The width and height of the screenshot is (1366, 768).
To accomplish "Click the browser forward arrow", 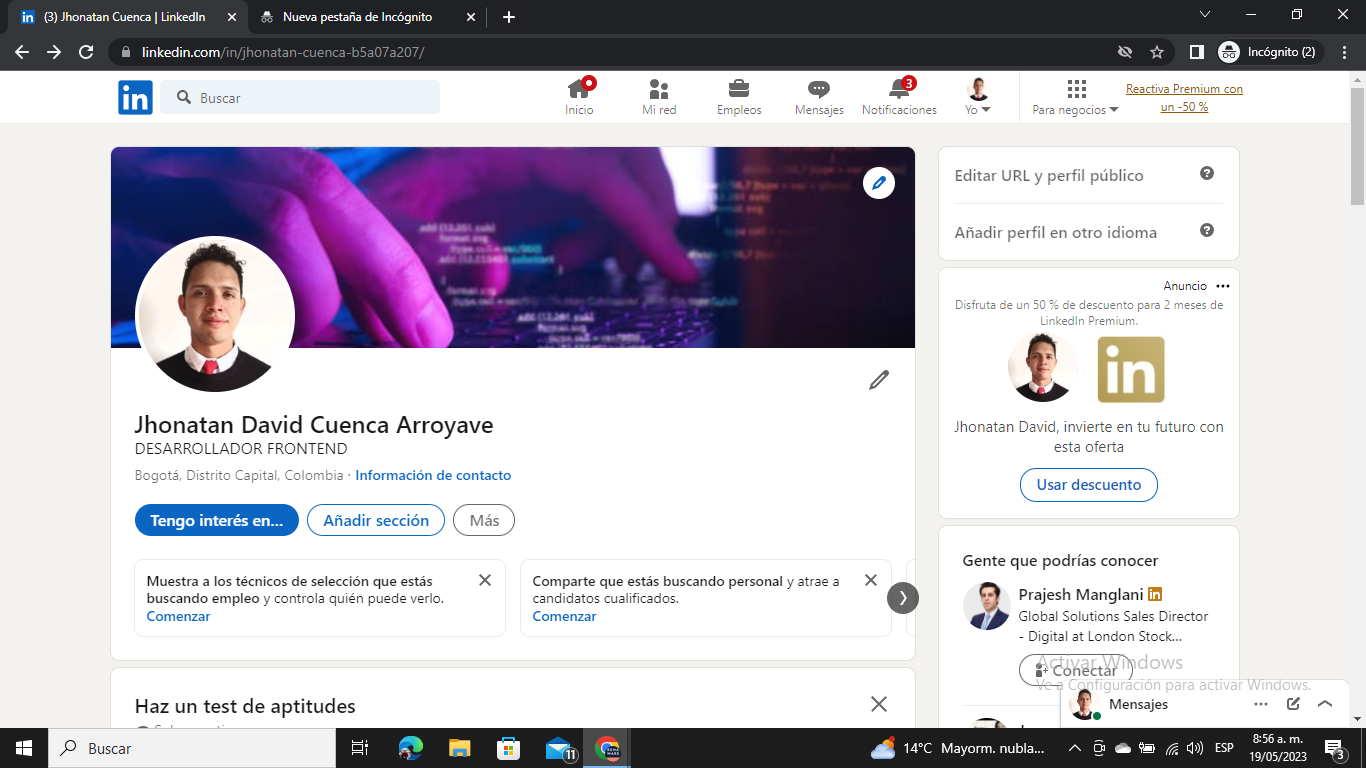I will (x=54, y=52).
